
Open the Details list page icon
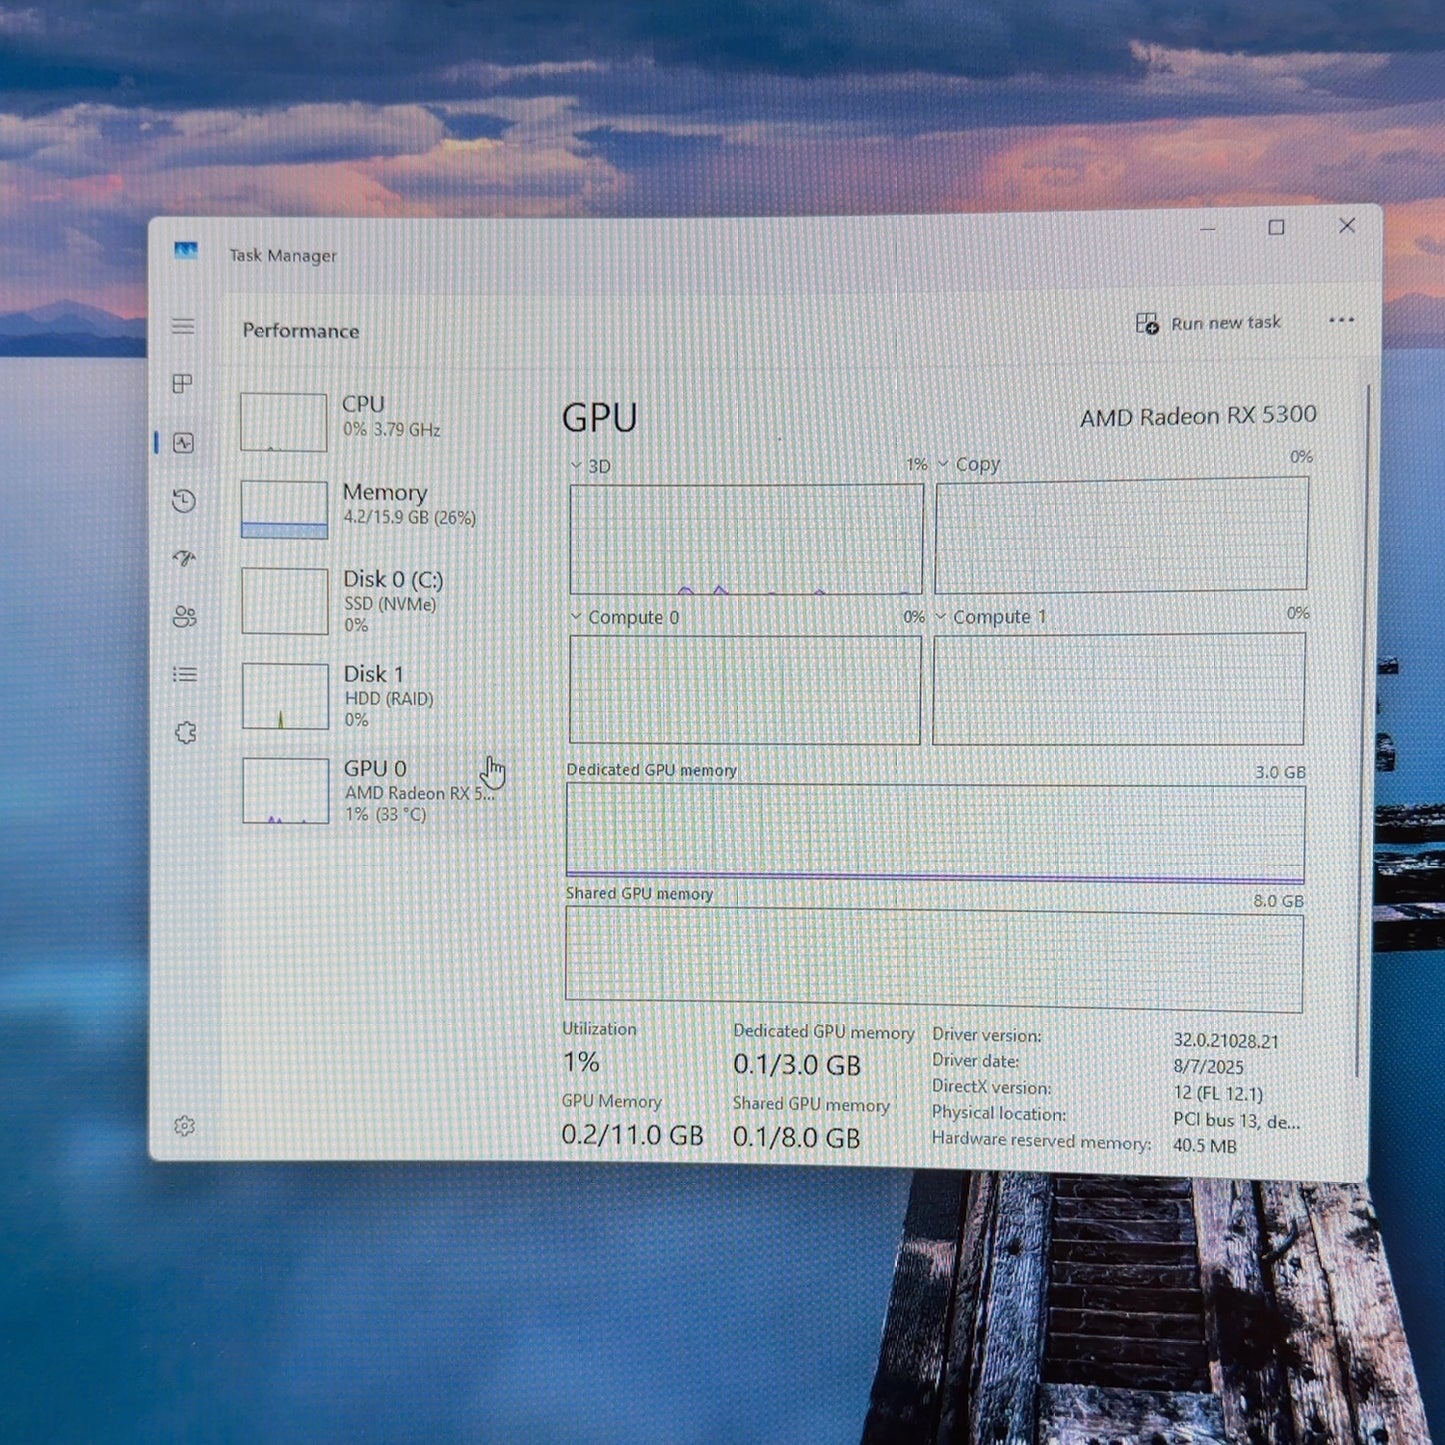tap(185, 675)
